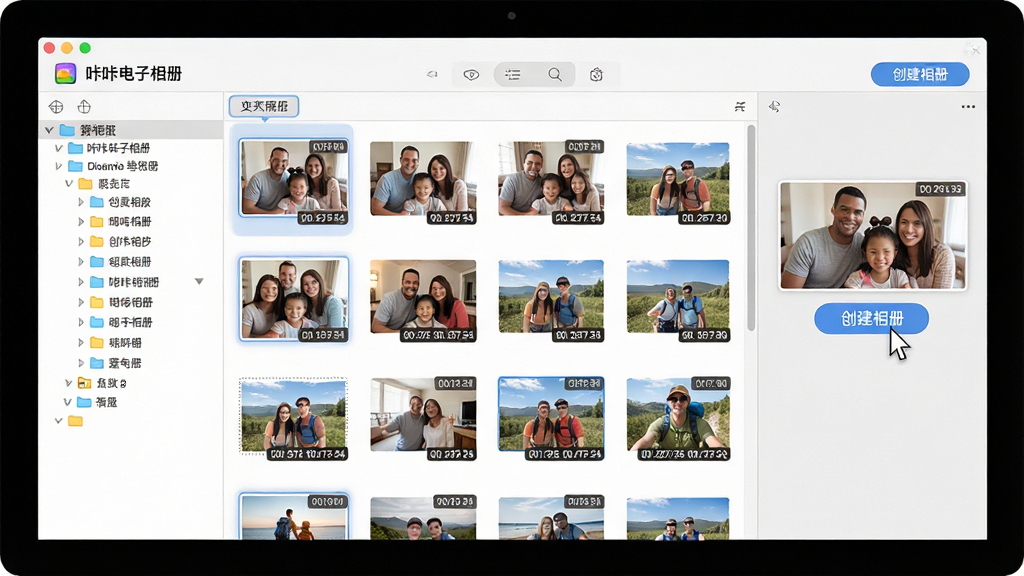Screen dimensions: 1024x576
Task: Toggle the chevron of the folder directly above Dioamio
Action: [x=59, y=148]
